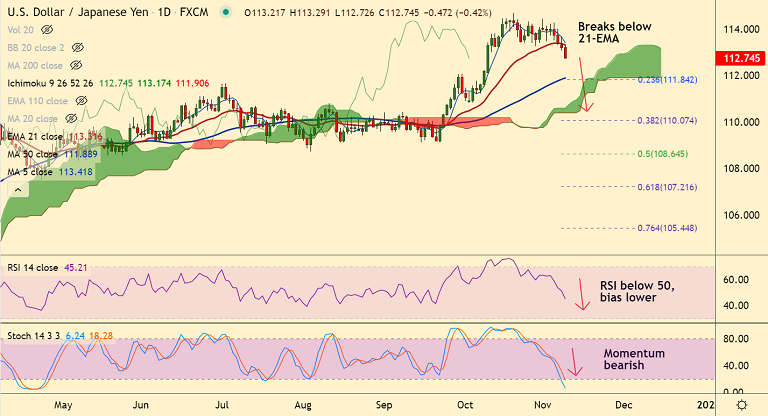
Task: Click the RSI value 45.21
Action: pos(75,268)
